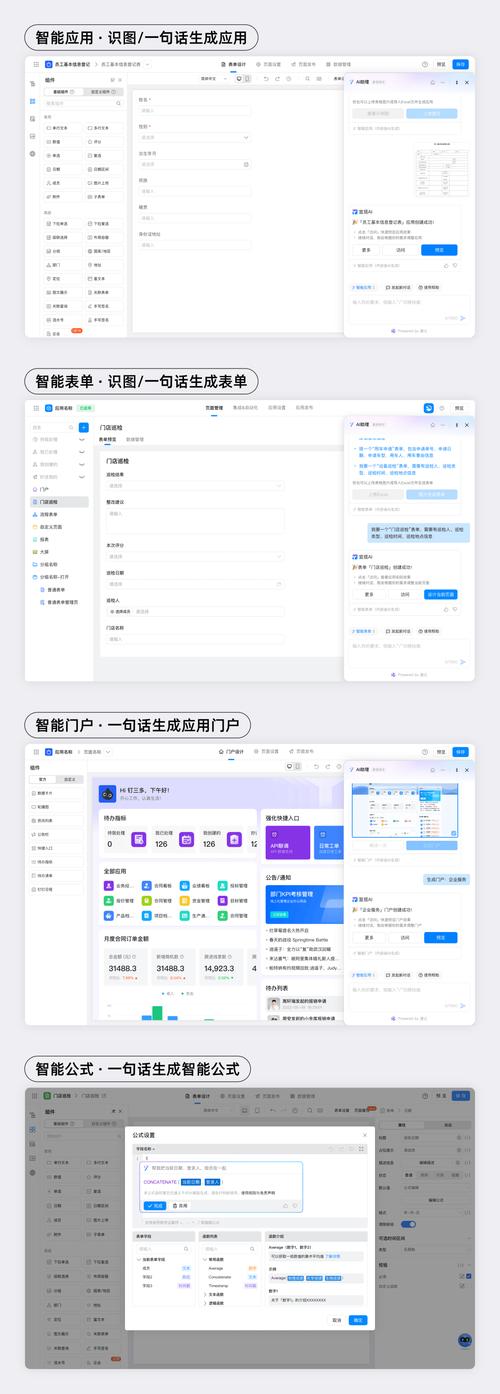This screenshot has width=500, height=1394.
Task: Click the 姓名 input in the employee form
Action: 194,110
